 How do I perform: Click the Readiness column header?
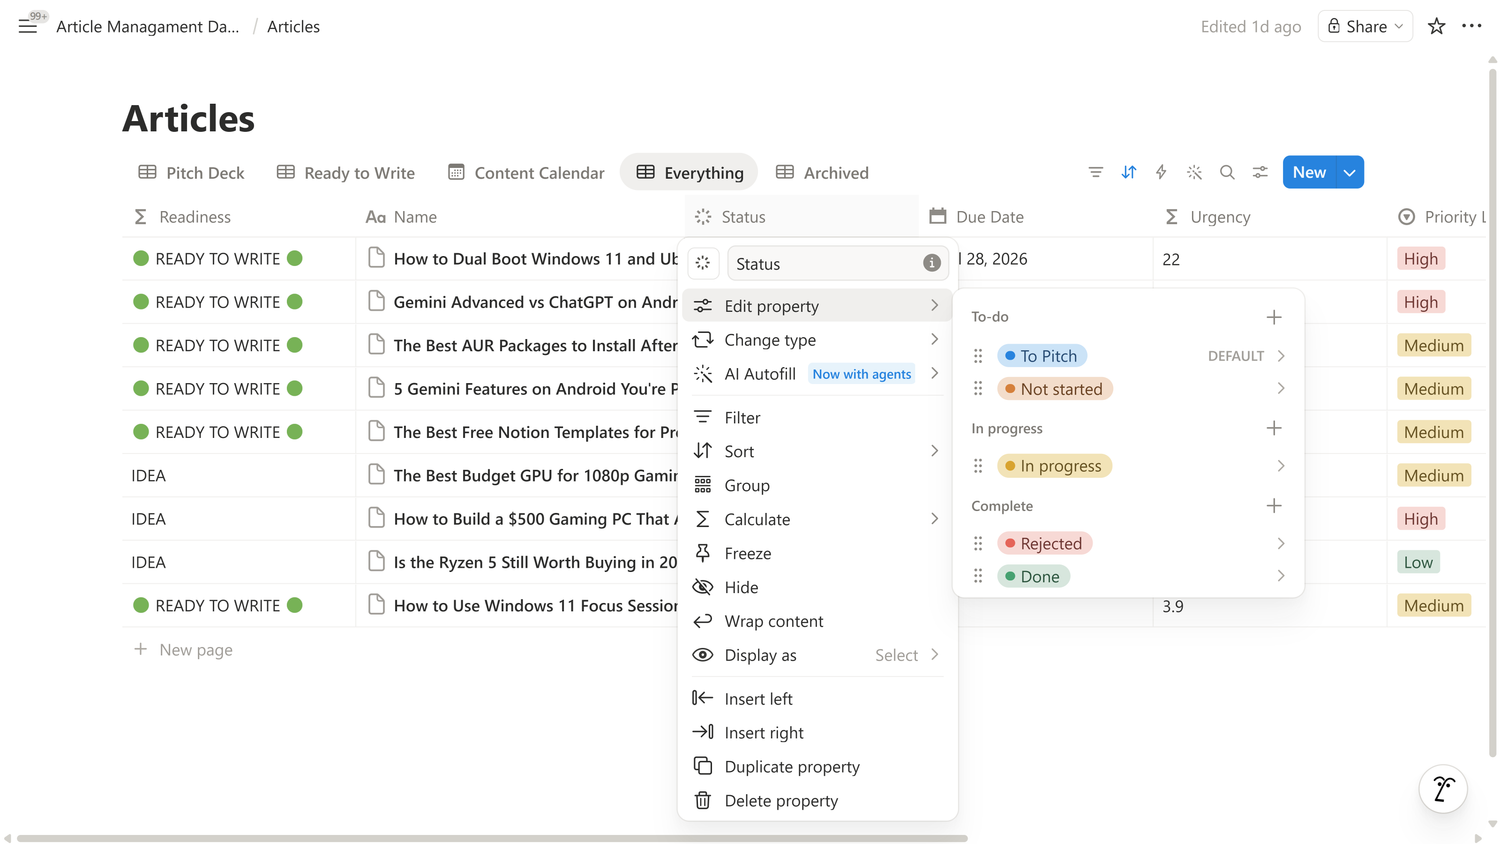(239, 216)
